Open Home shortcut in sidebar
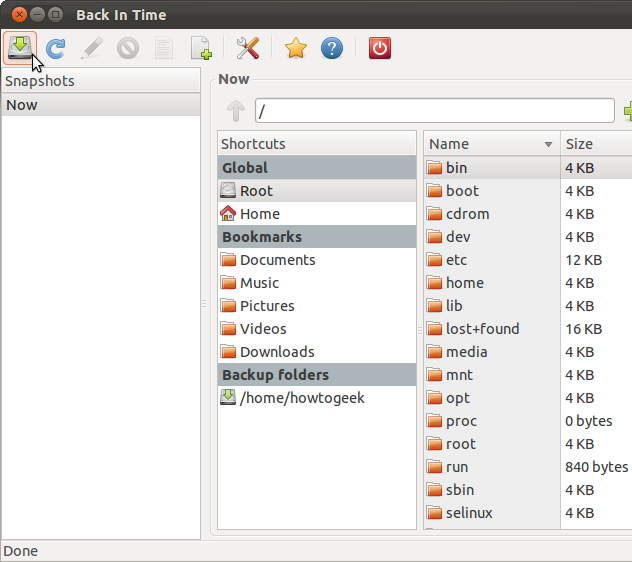 pos(259,214)
